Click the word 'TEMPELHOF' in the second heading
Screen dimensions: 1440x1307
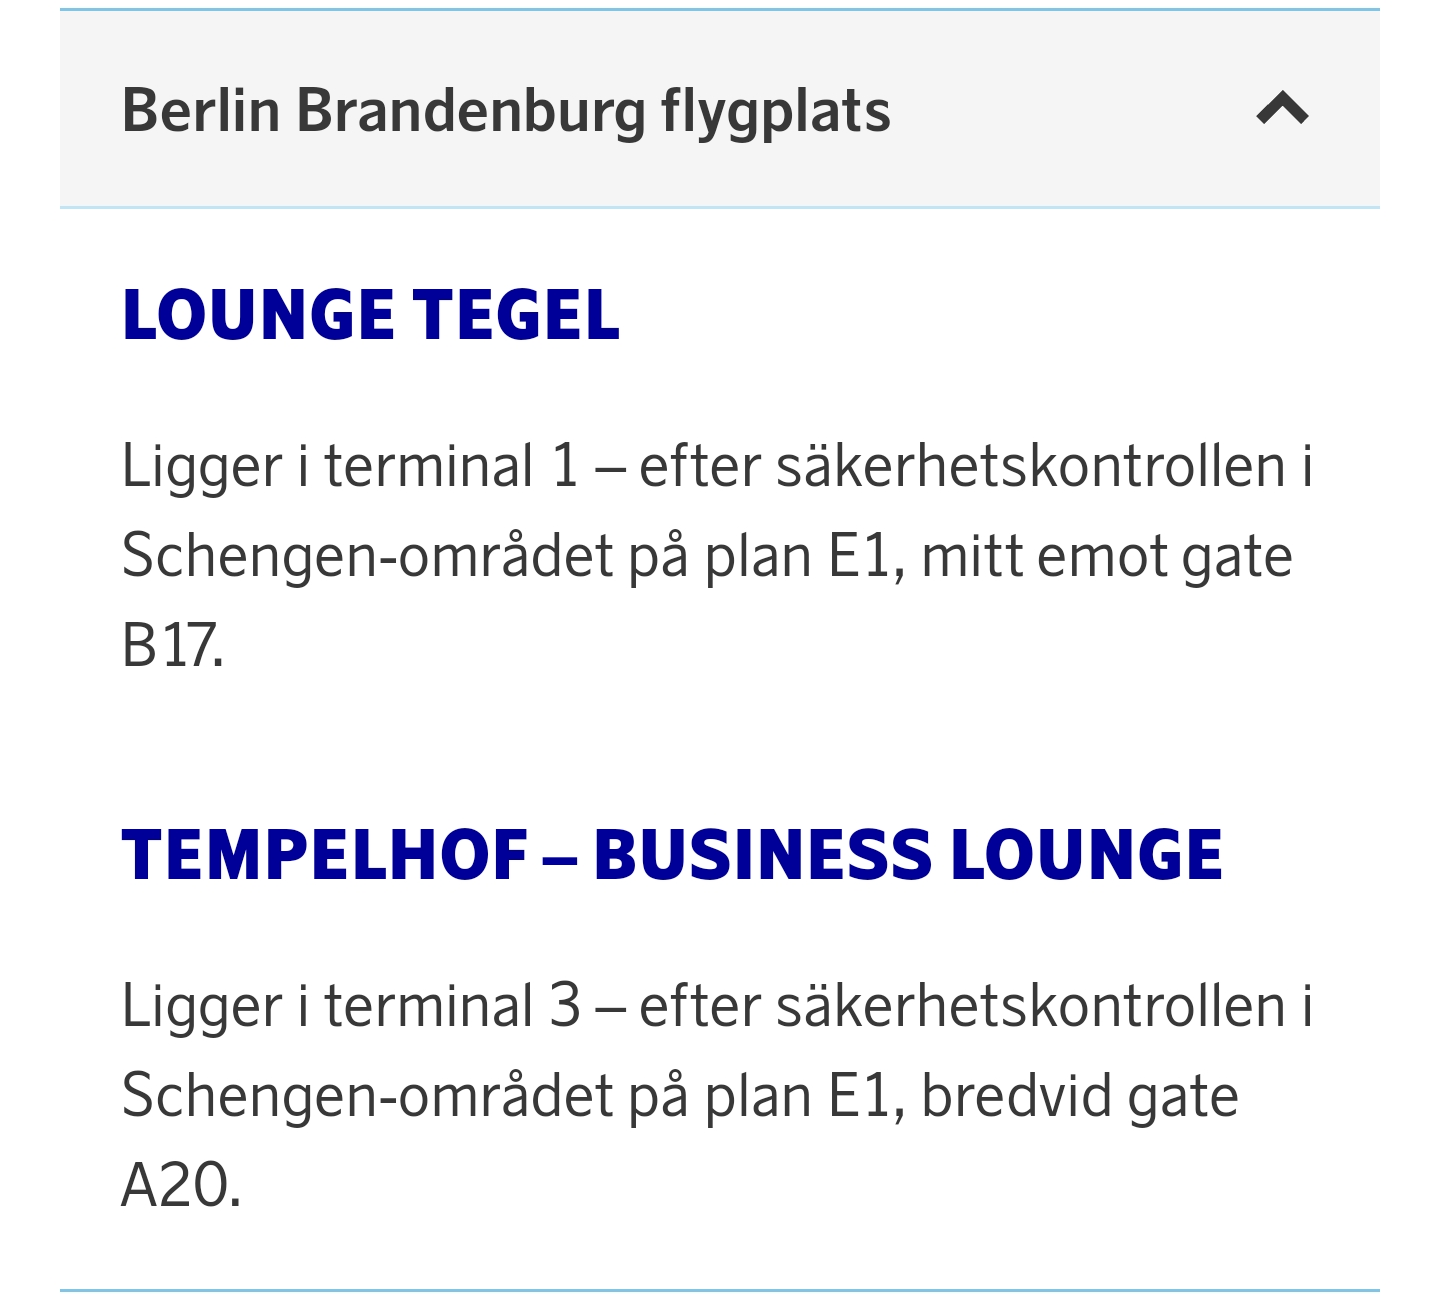[325, 856]
